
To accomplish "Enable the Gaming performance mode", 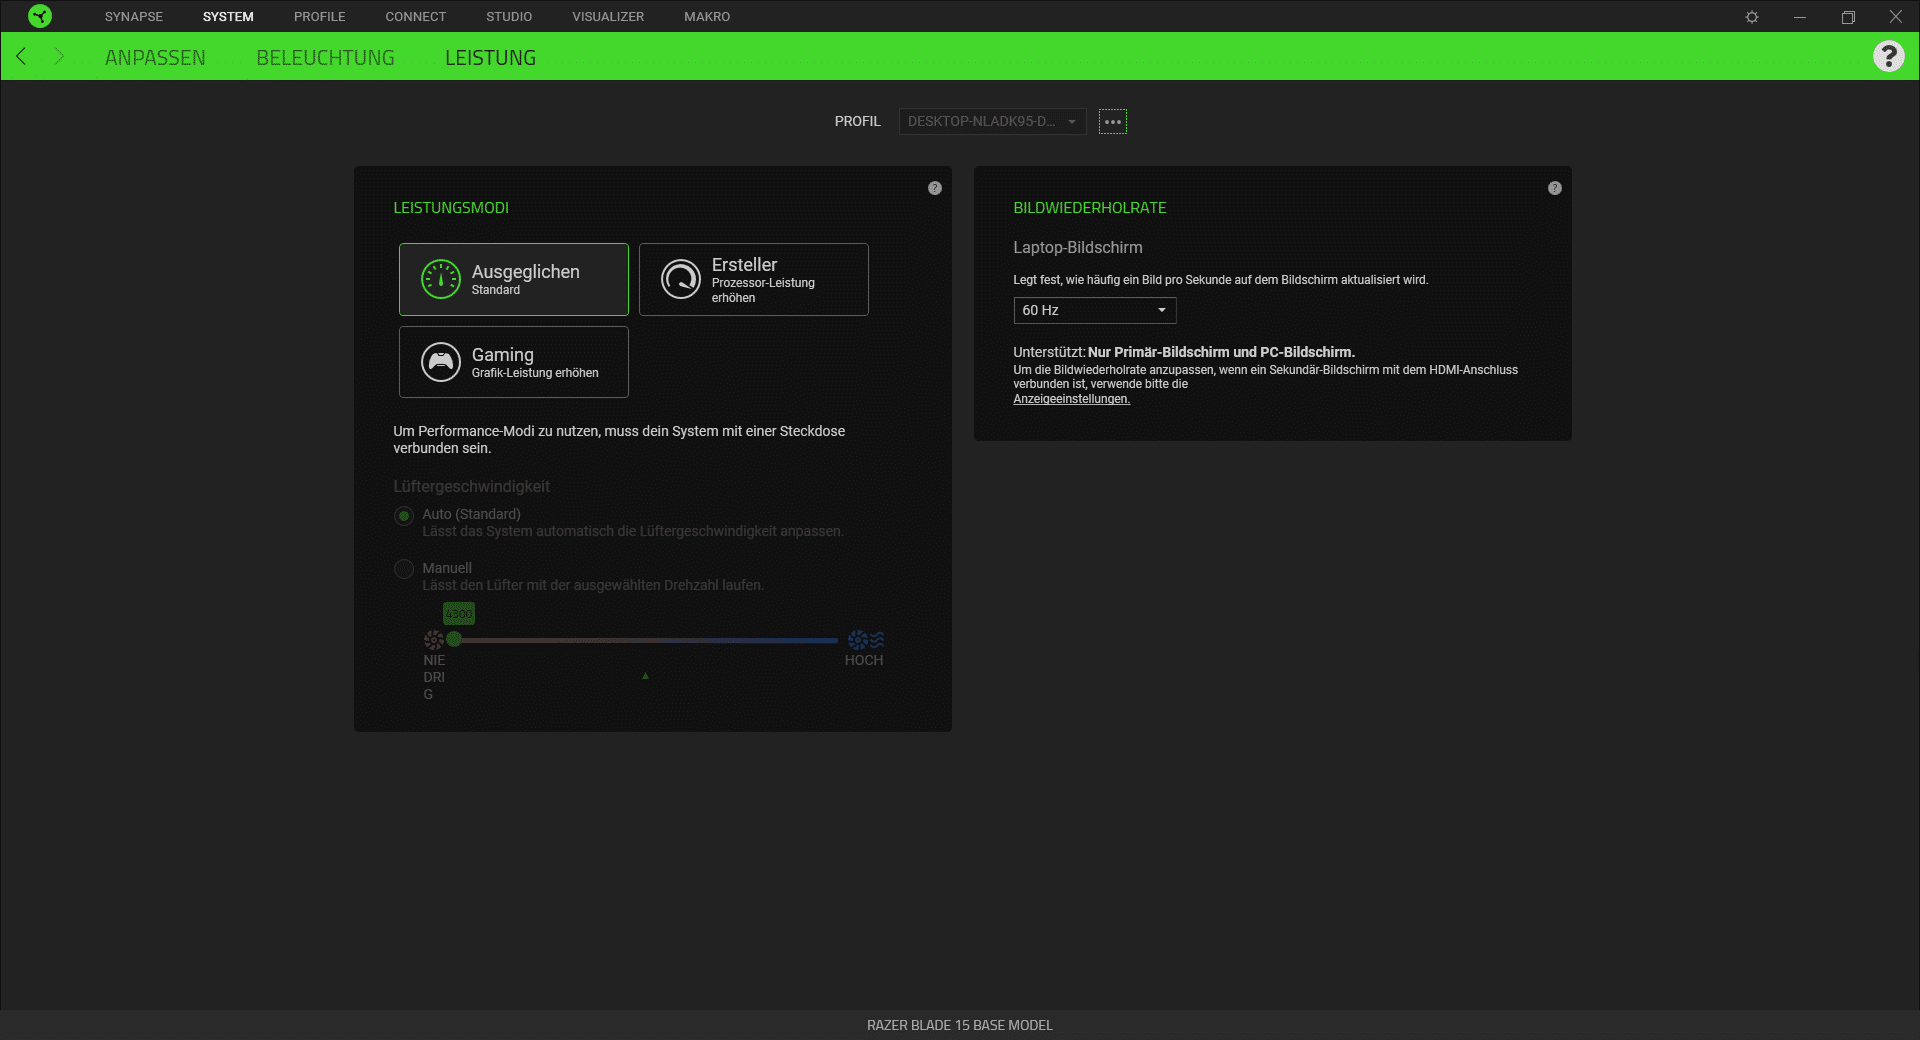I will [513, 362].
